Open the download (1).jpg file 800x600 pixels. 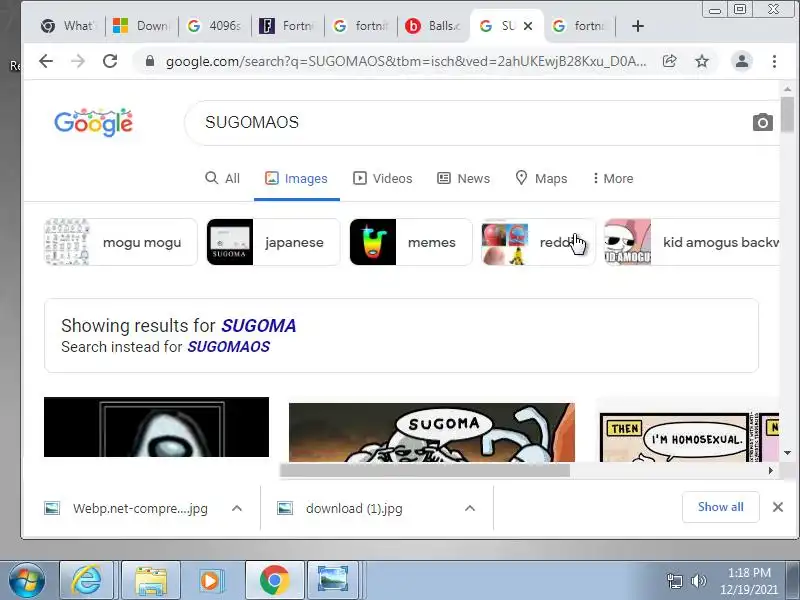[340, 508]
